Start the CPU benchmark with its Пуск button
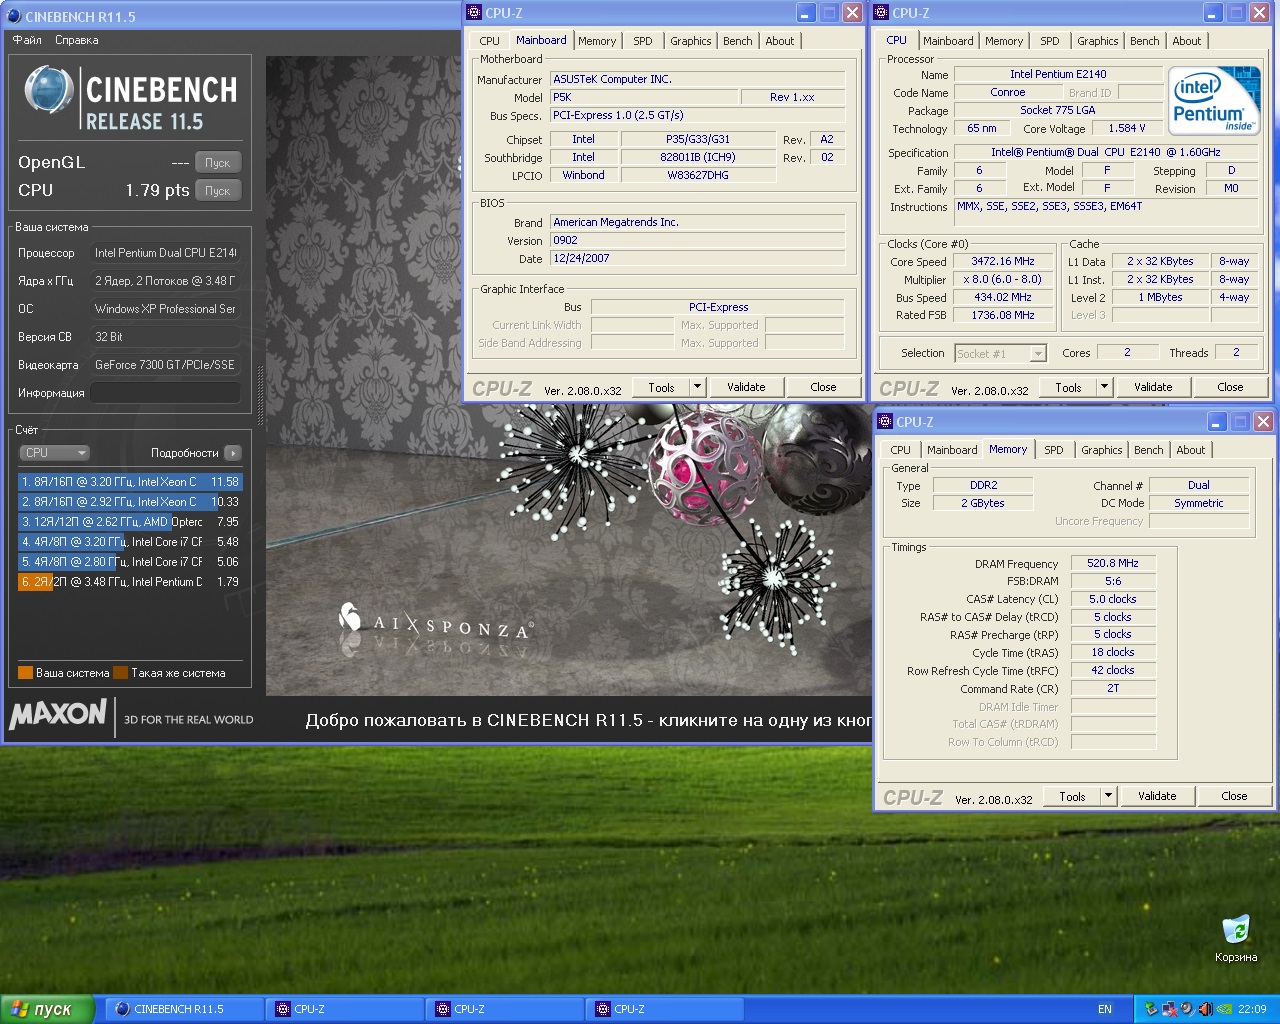1280x1024 pixels. (x=218, y=191)
